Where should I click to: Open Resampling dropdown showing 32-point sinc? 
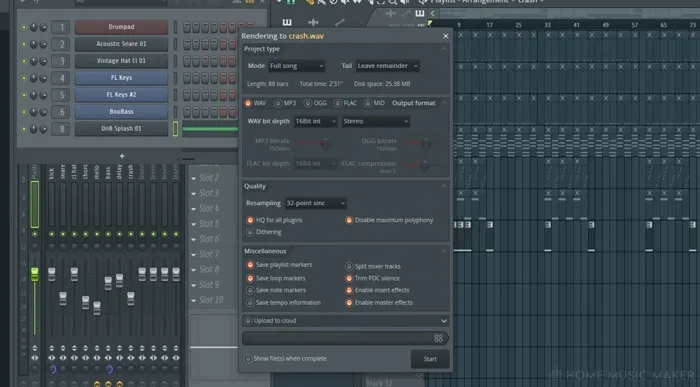(x=315, y=204)
